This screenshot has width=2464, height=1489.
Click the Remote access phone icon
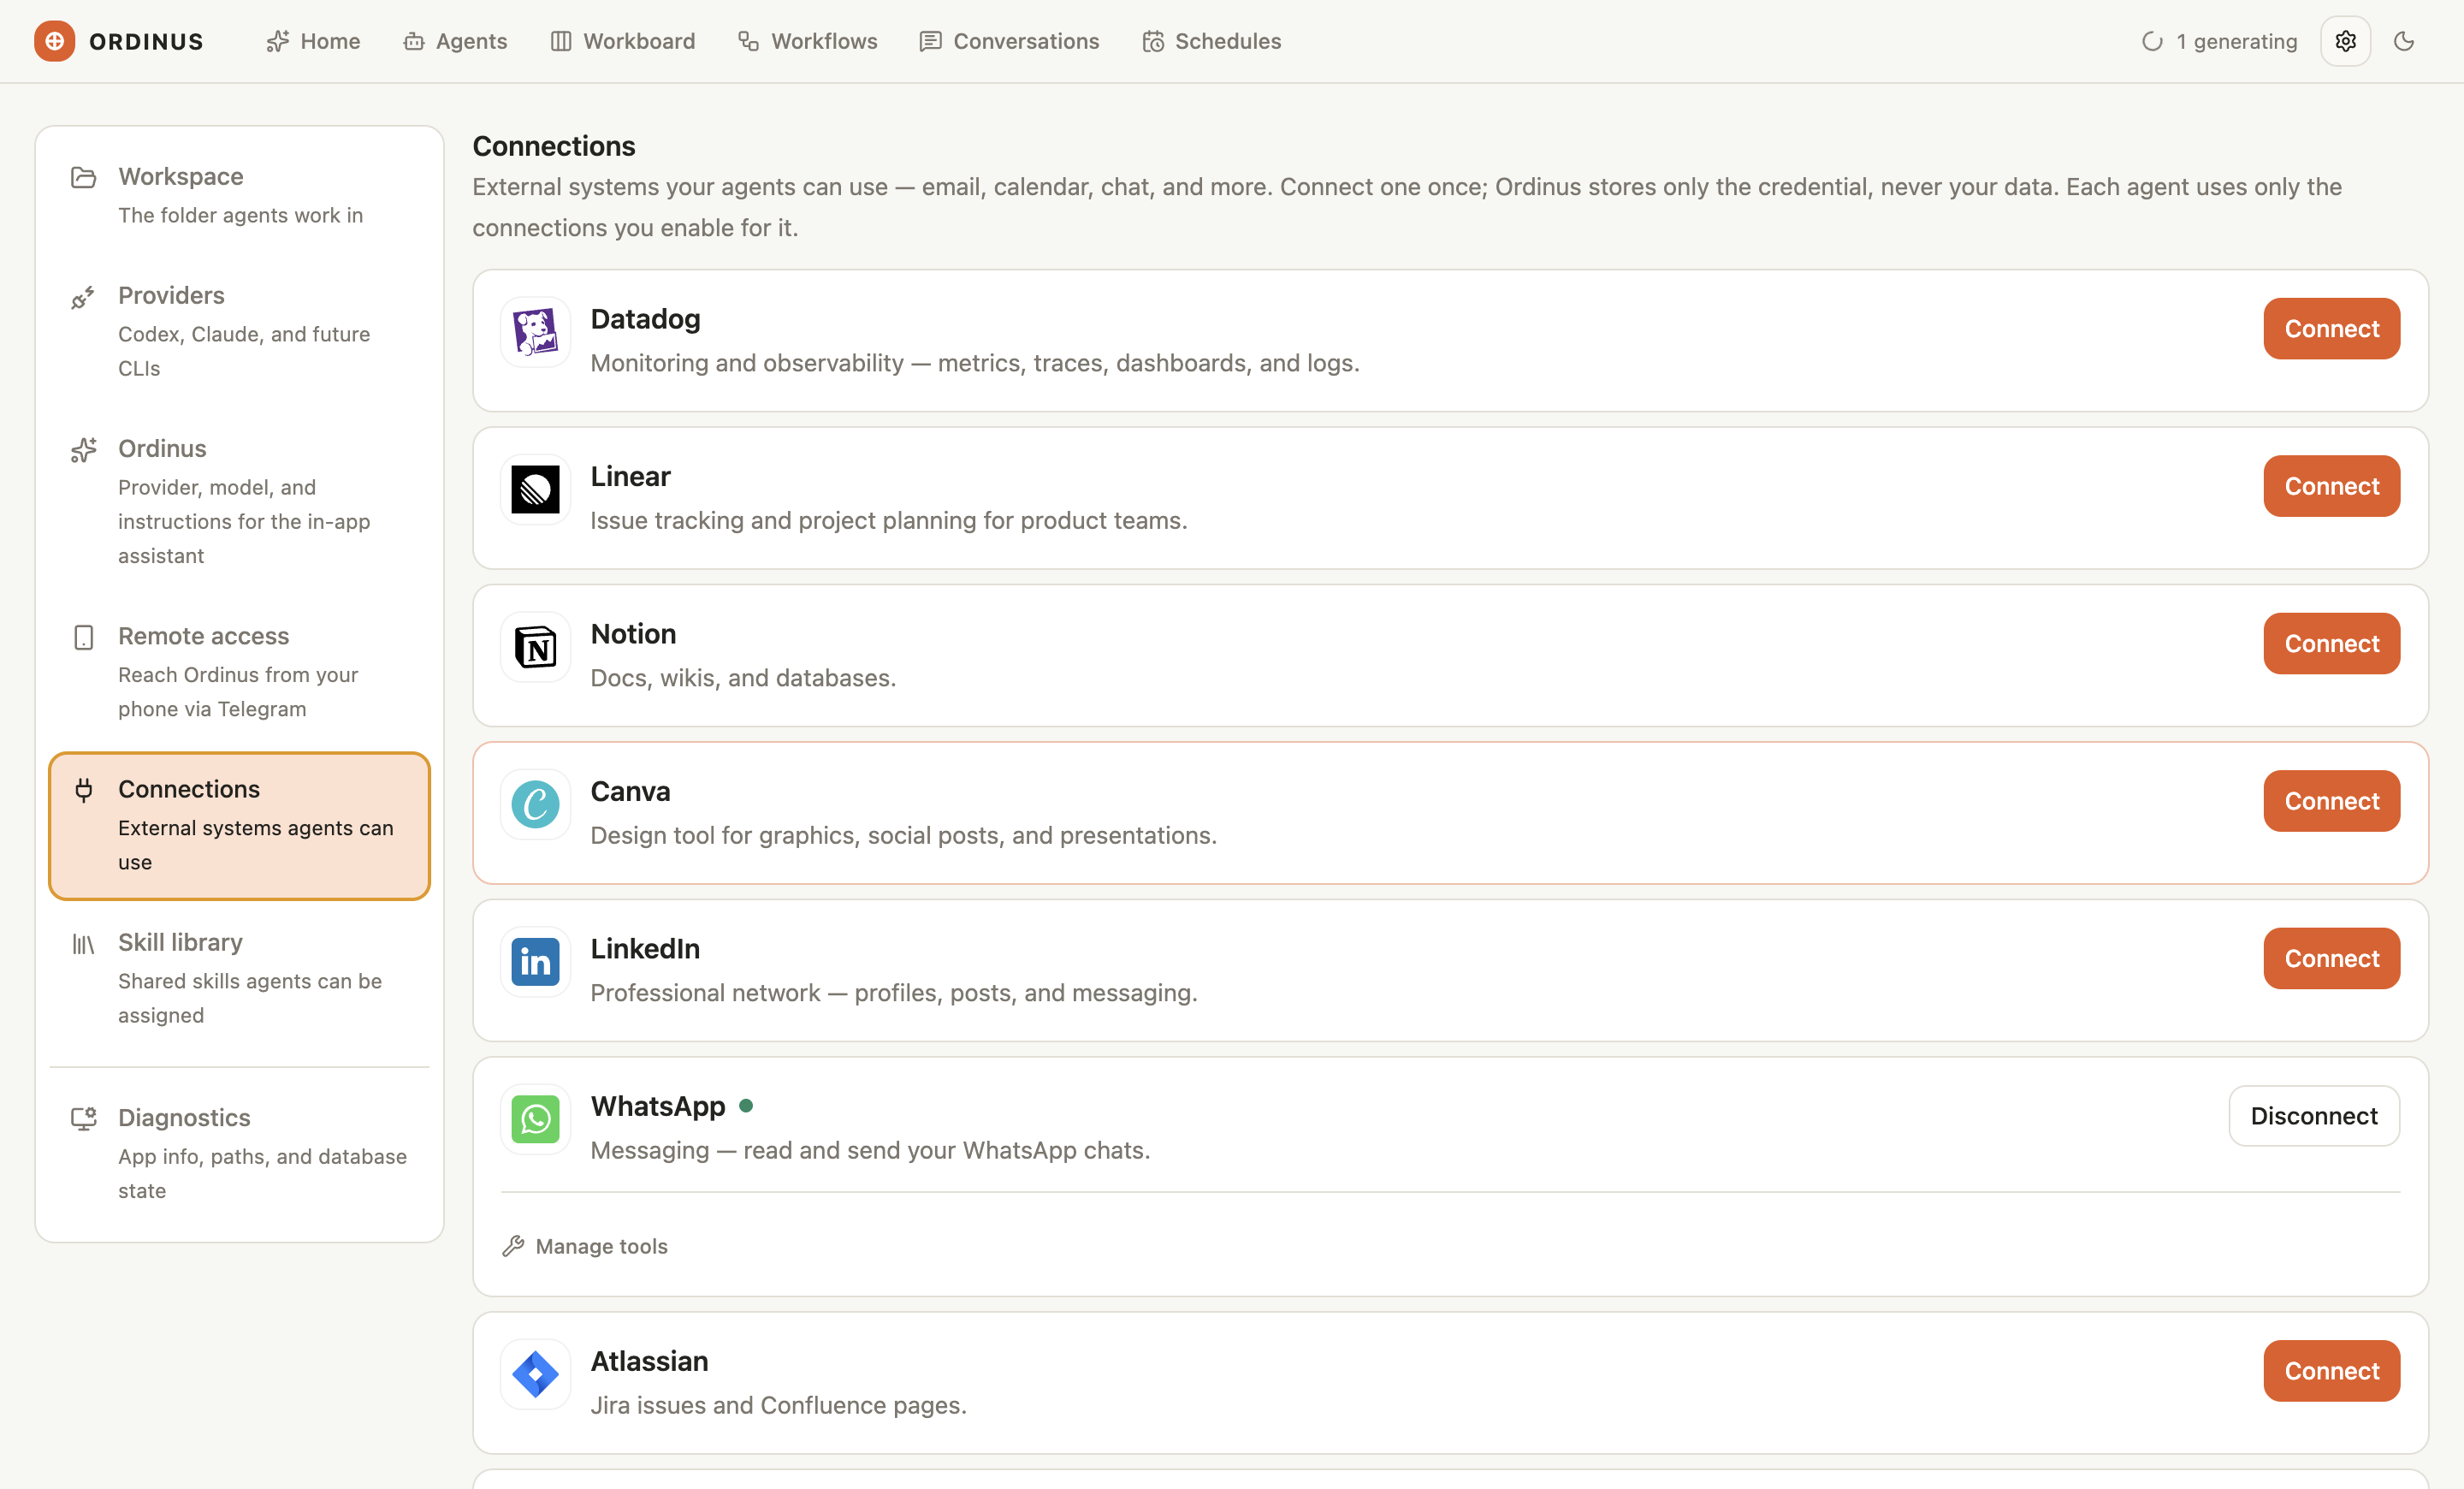click(84, 638)
